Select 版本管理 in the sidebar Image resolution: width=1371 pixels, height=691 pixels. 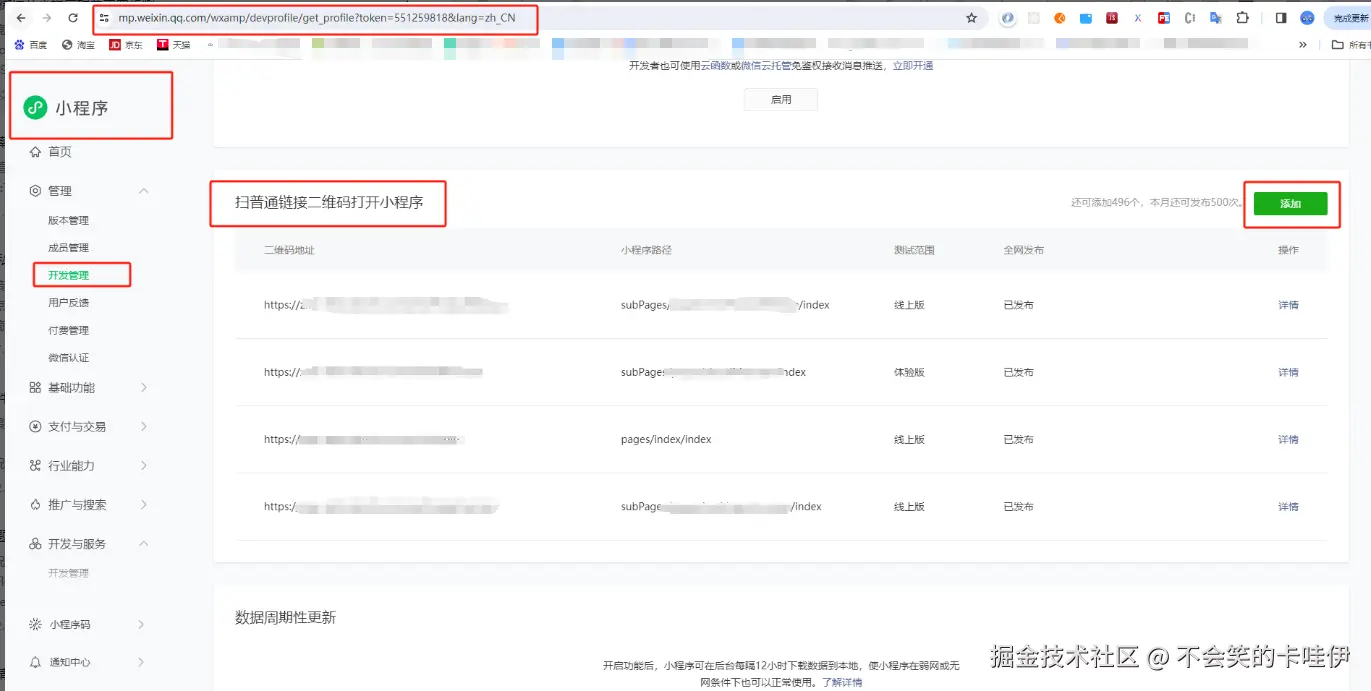pyautogui.click(x=68, y=220)
